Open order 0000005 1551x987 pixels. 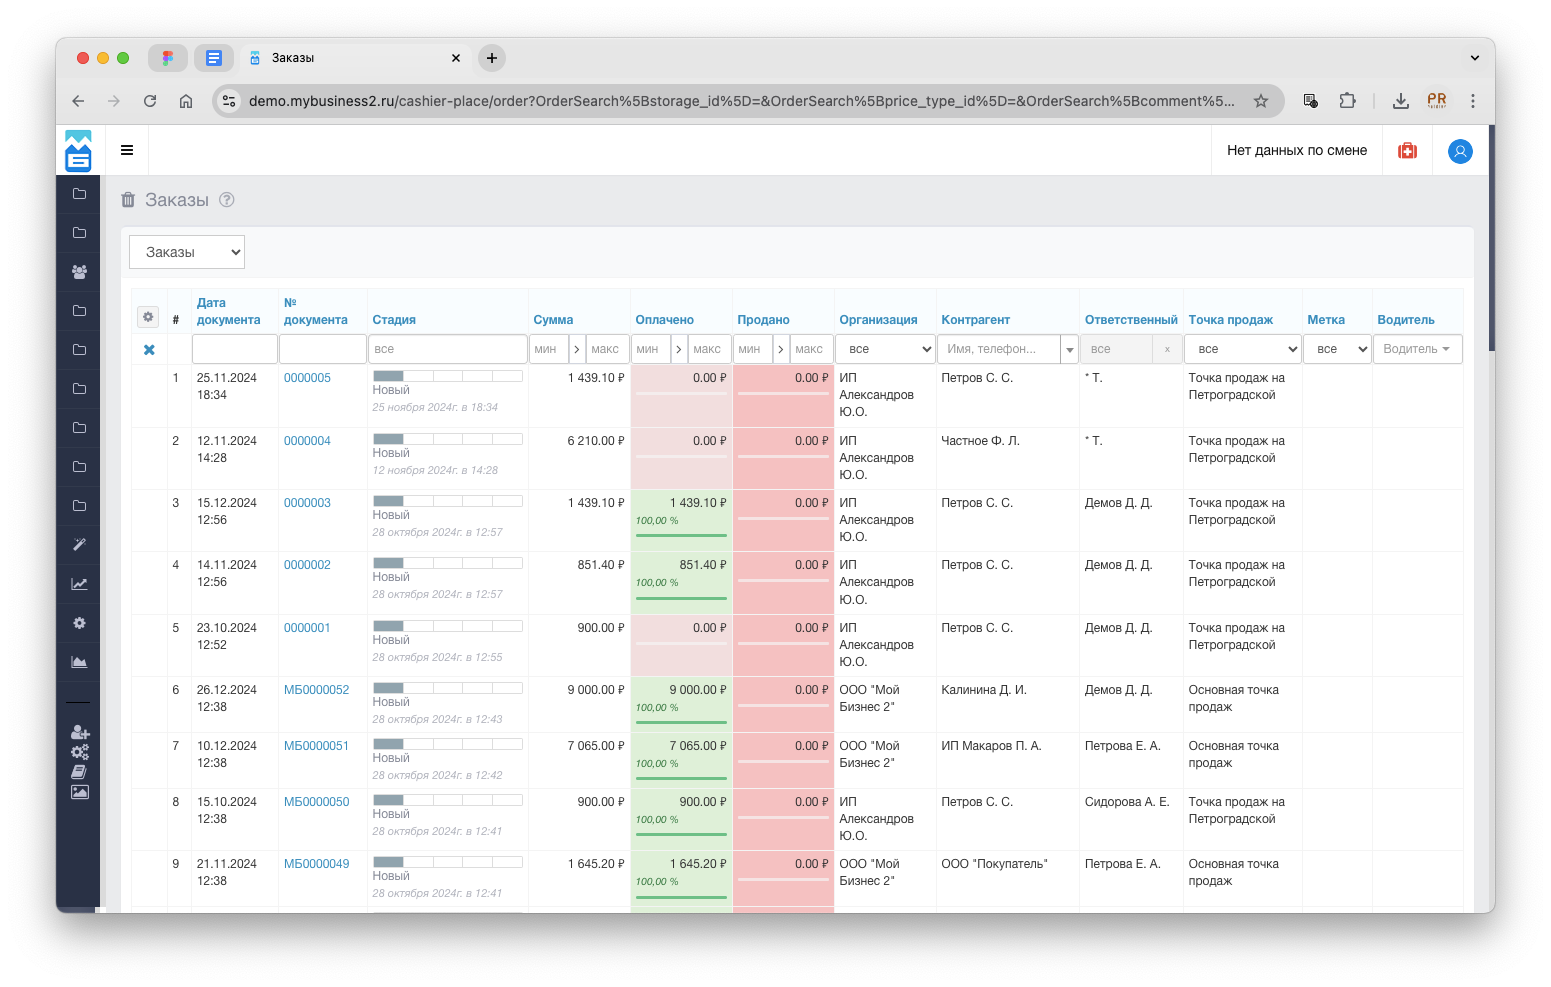(307, 378)
